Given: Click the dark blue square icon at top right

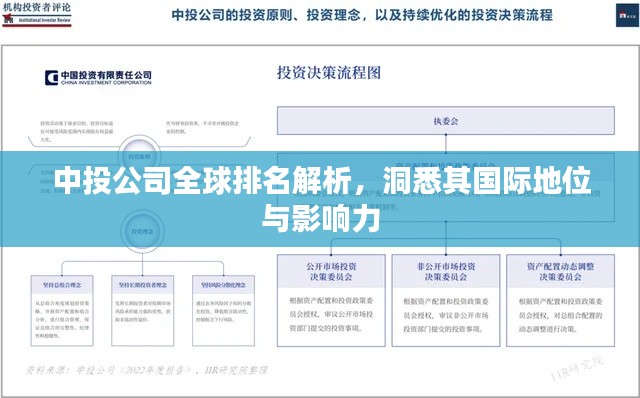Looking at the screenshot, I should click(627, 15).
